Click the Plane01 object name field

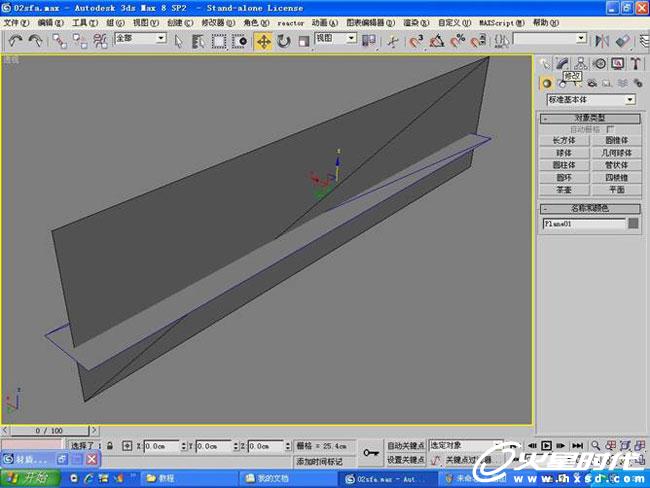coord(584,224)
